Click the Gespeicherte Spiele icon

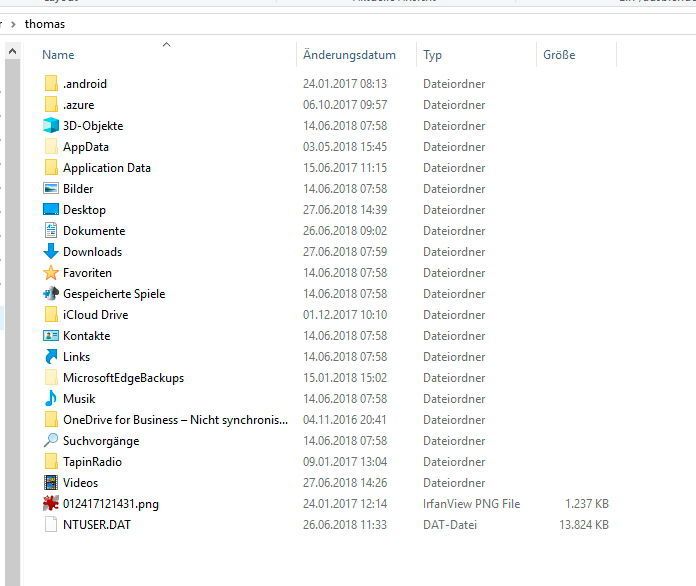click(x=51, y=293)
